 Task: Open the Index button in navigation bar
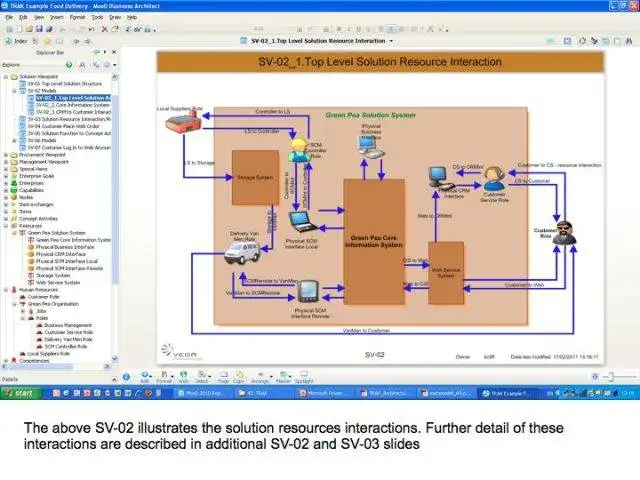click(x=16, y=41)
